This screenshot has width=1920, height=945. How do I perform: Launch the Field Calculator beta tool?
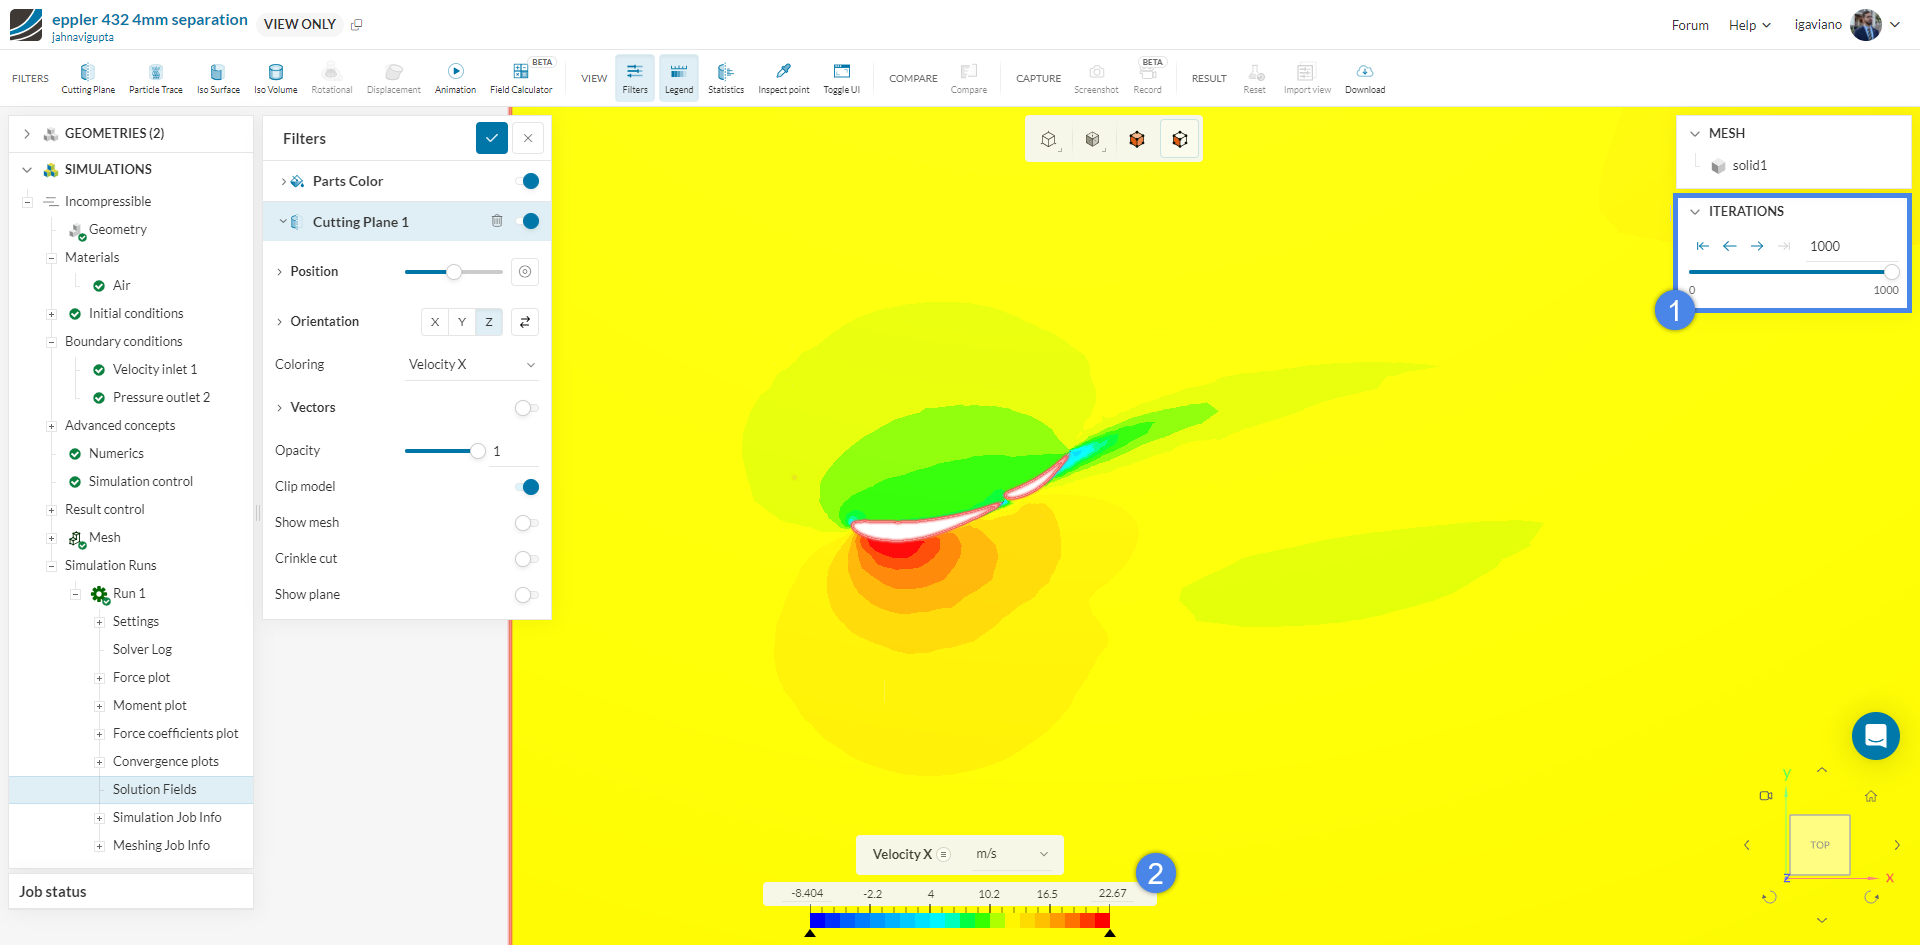coord(521,77)
